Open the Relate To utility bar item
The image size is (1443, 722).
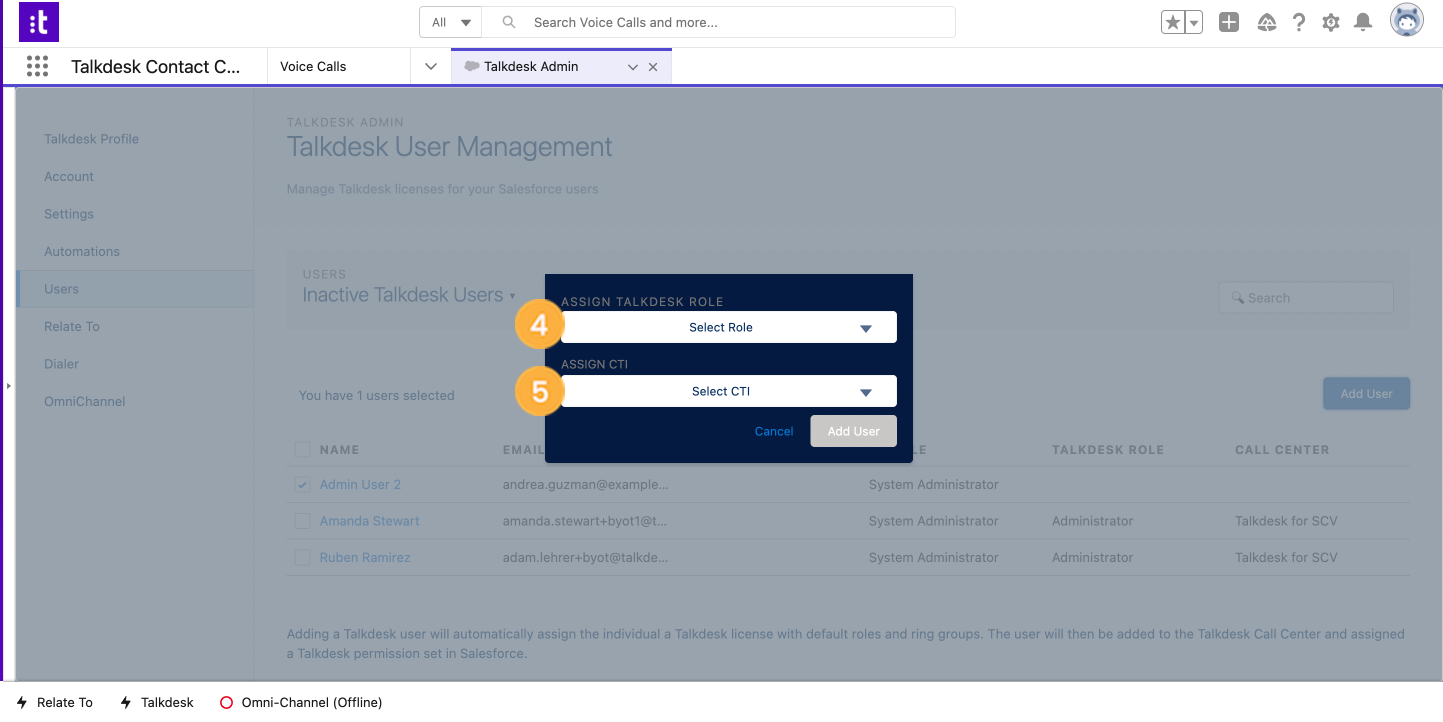point(55,702)
